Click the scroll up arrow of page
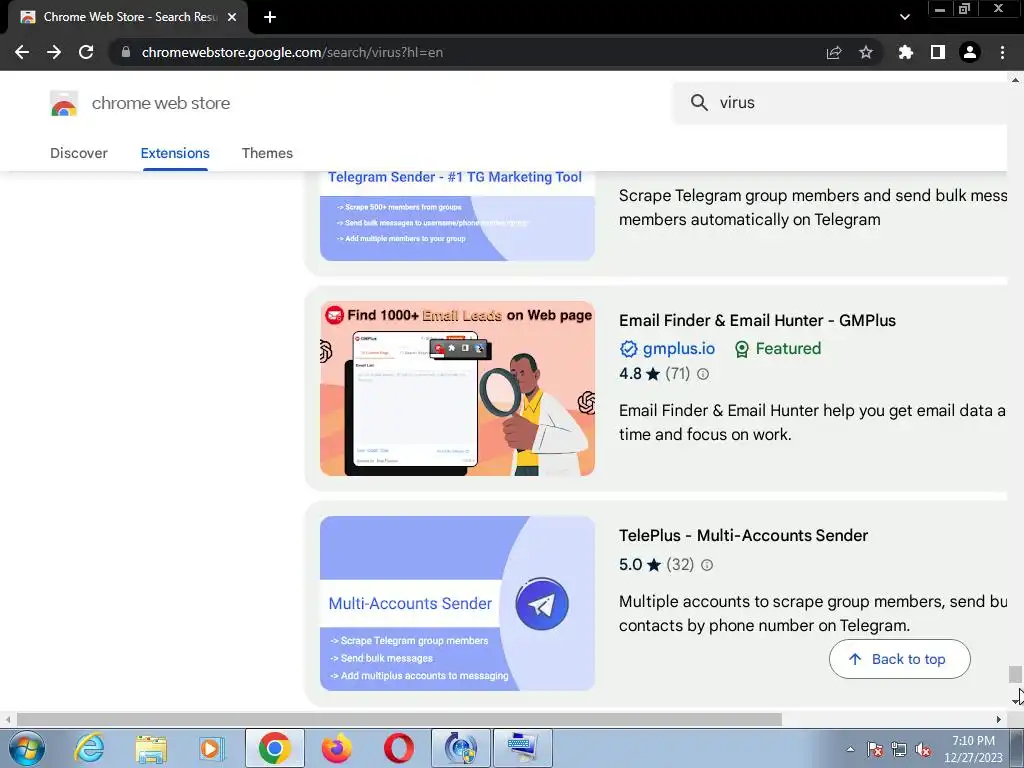Viewport: 1024px width, 768px height. (x=1015, y=80)
